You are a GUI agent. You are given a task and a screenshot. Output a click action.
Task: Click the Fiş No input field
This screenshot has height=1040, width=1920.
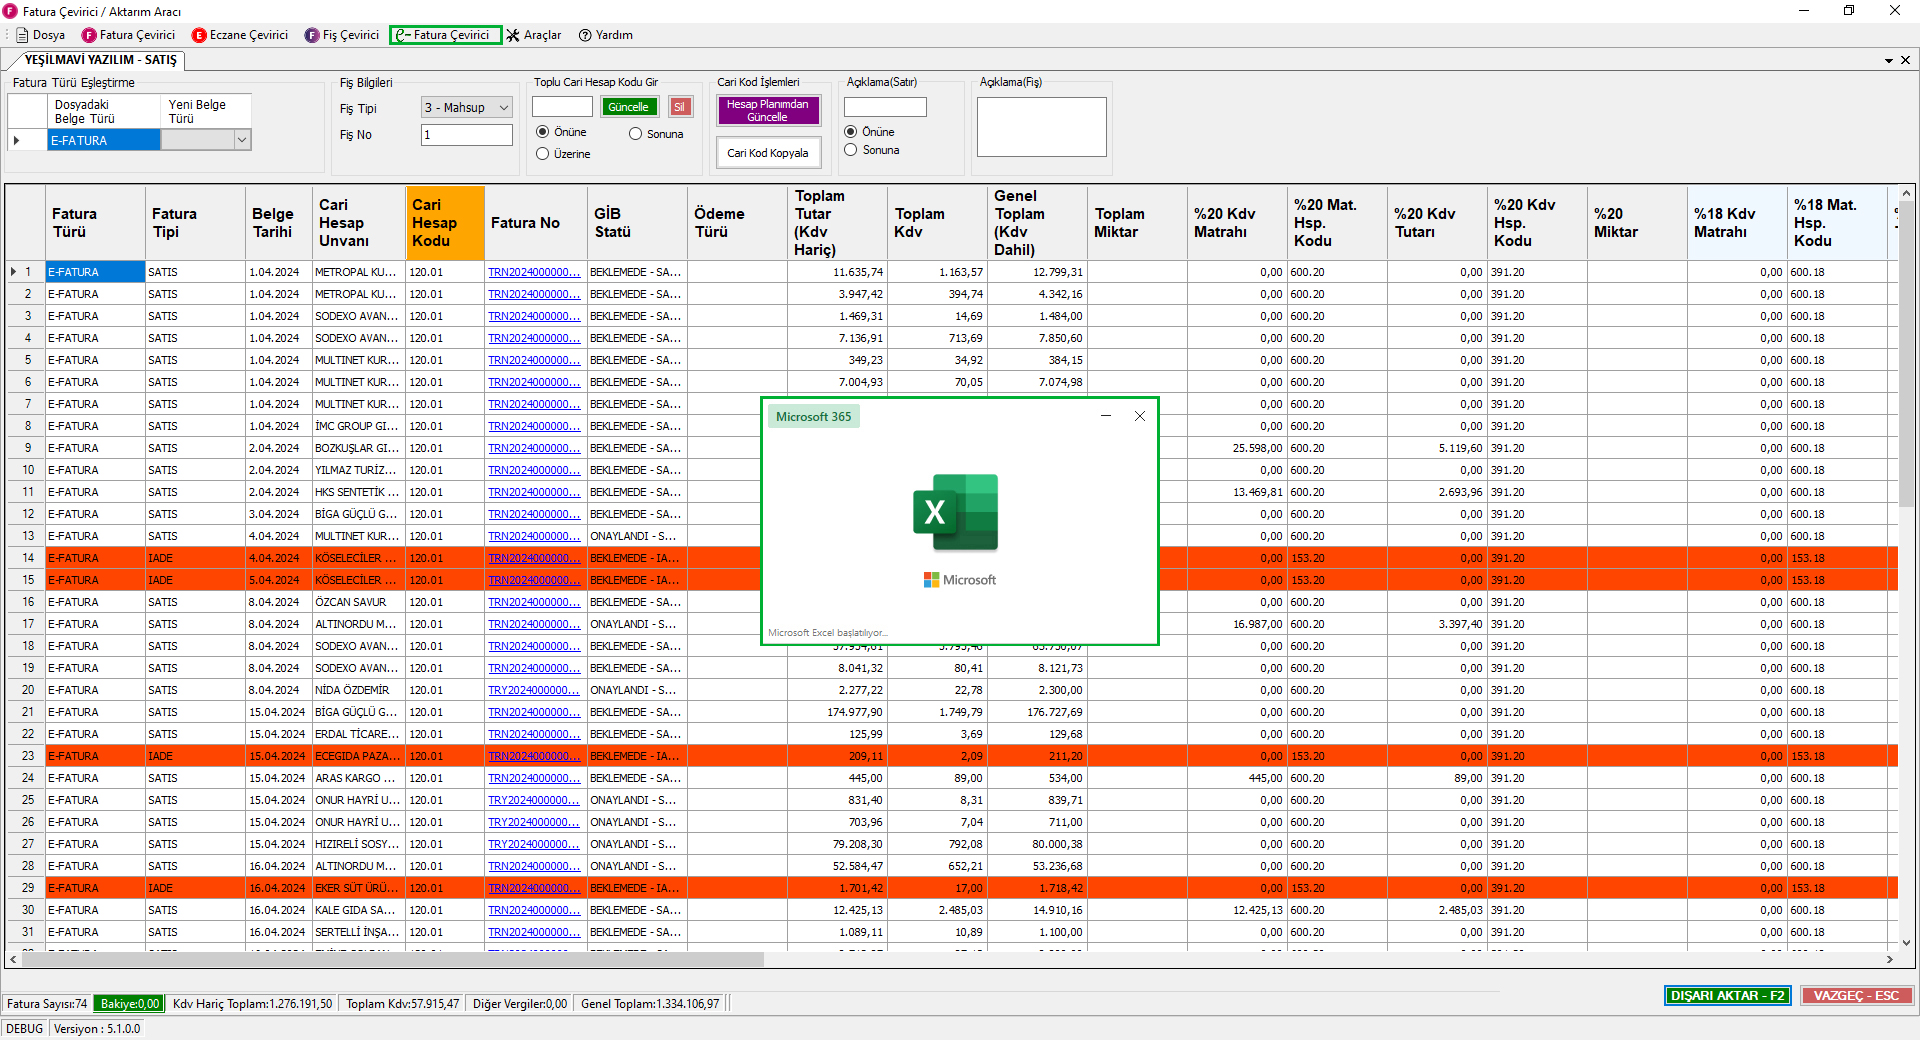pos(466,135)
